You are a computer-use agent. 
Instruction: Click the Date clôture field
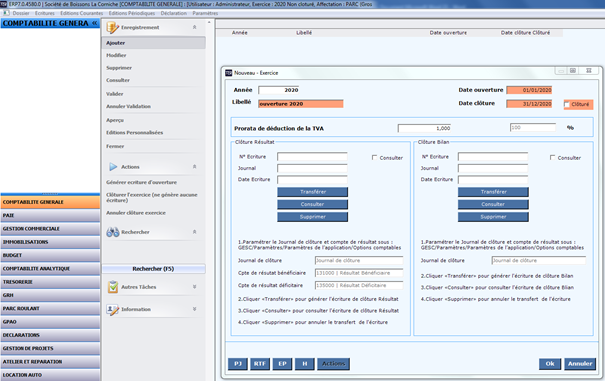tap(529, 104)
